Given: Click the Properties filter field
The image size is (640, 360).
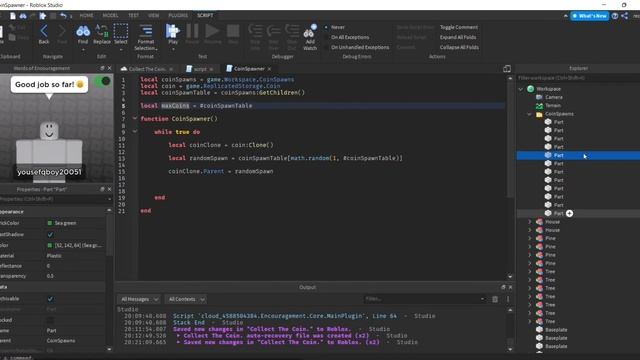Looking at the screenshot, I should [x=55, y=199].
